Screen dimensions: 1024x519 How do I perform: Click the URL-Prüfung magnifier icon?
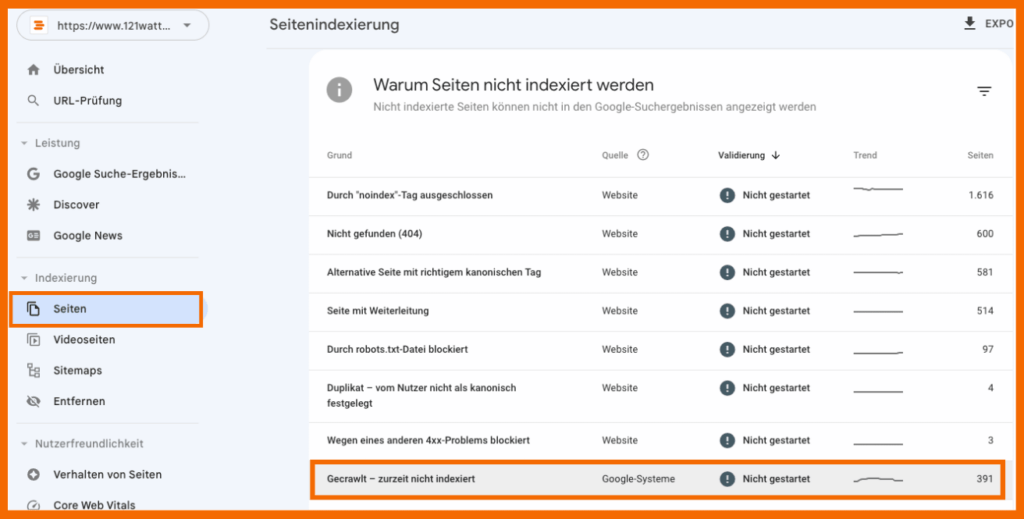pyautogui.click(x=34, y=101)
